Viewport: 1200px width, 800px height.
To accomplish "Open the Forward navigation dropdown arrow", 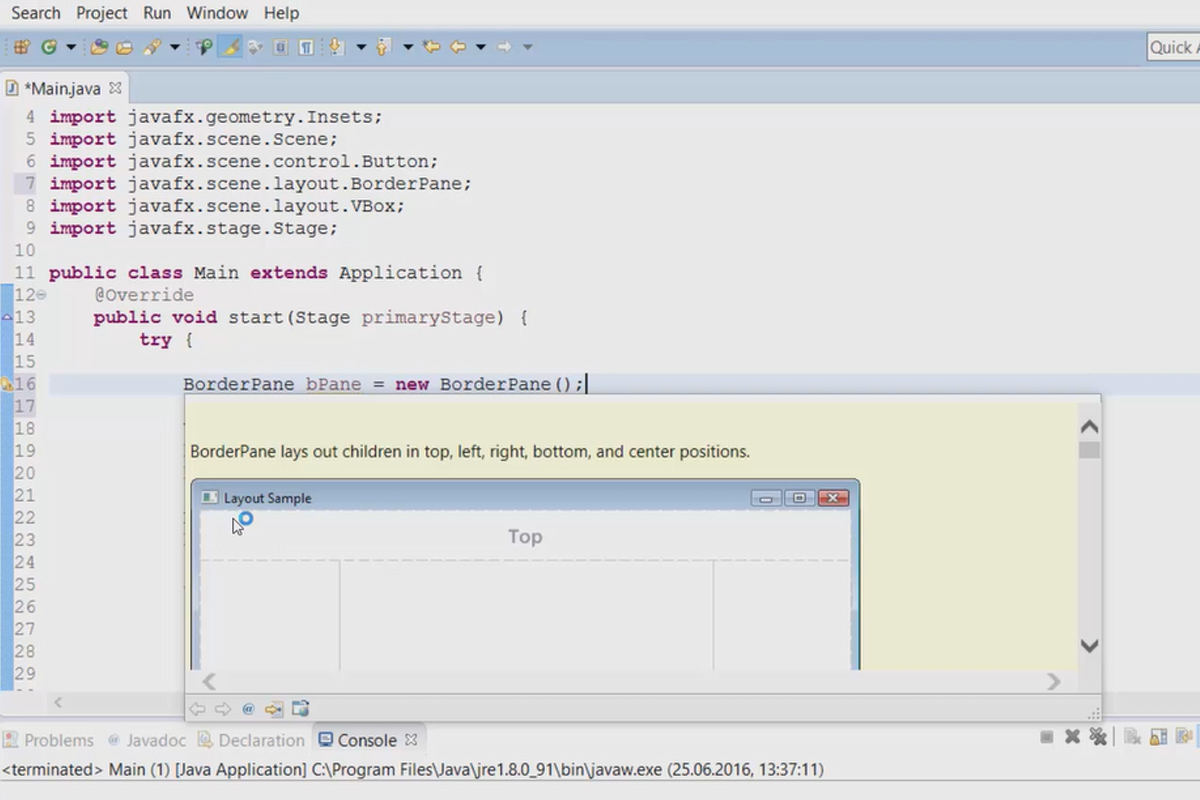I will [x=525, y=46].
